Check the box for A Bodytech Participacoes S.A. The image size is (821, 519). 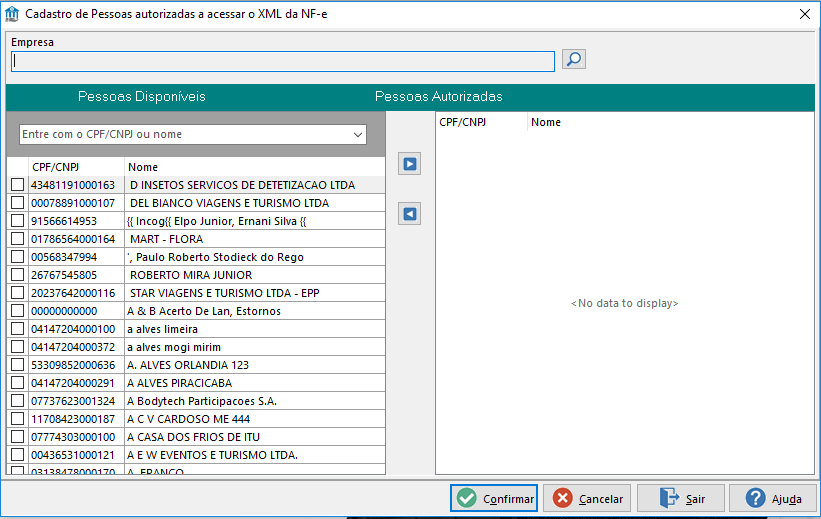click(x=18, y=401)
